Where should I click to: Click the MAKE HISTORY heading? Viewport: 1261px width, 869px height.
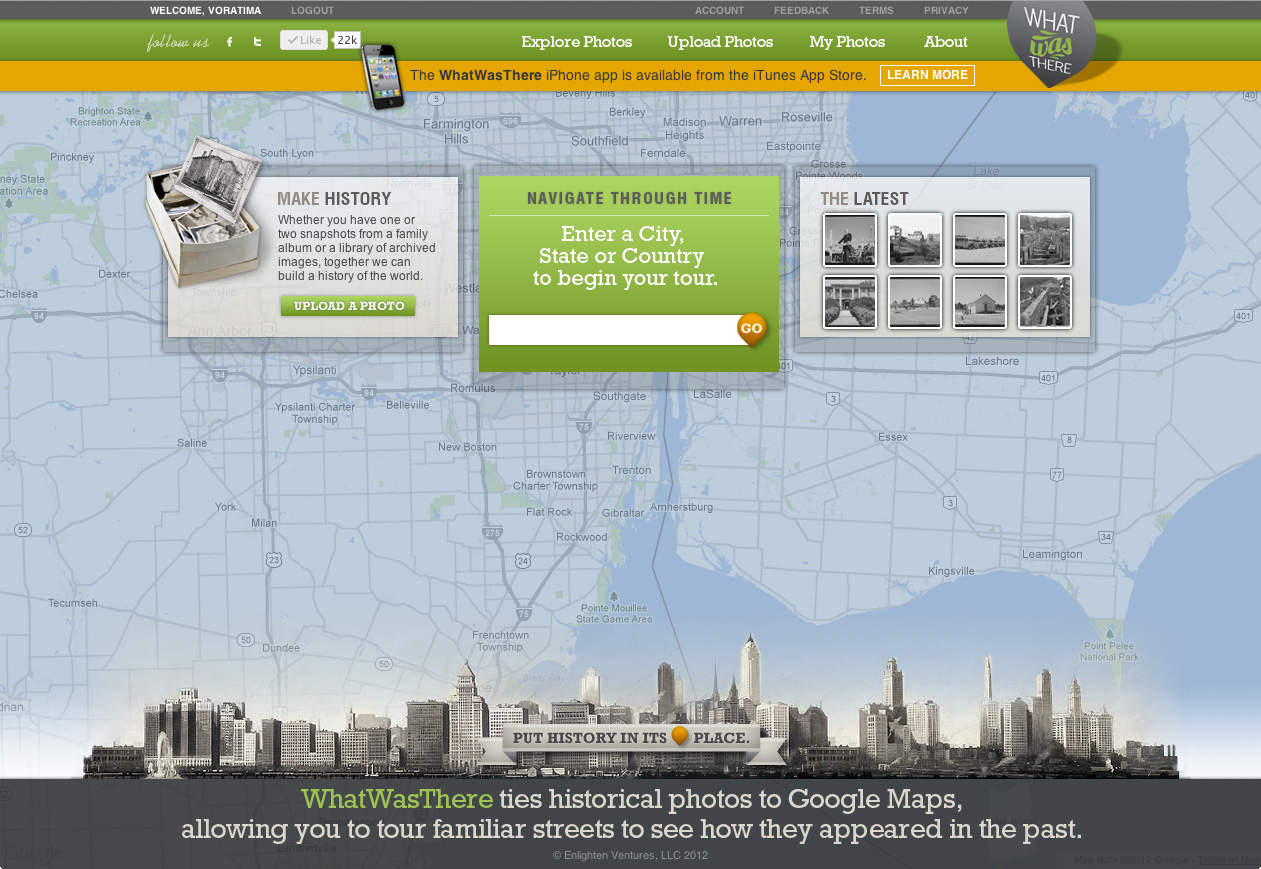pyautogui.click(x=334, y=199)
